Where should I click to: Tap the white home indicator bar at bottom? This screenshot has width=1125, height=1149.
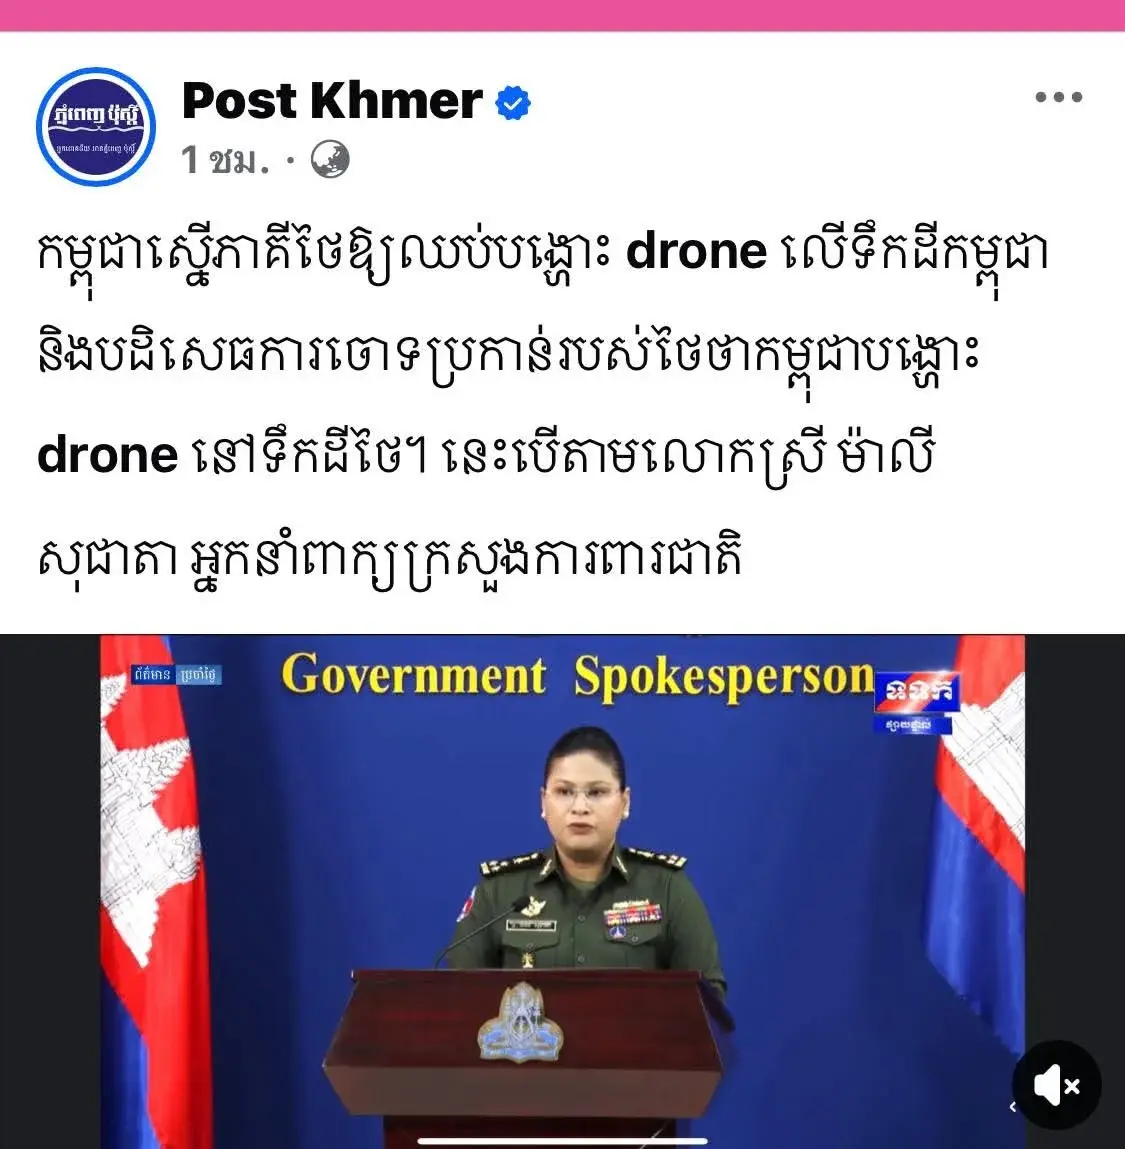pos(562,1141)
